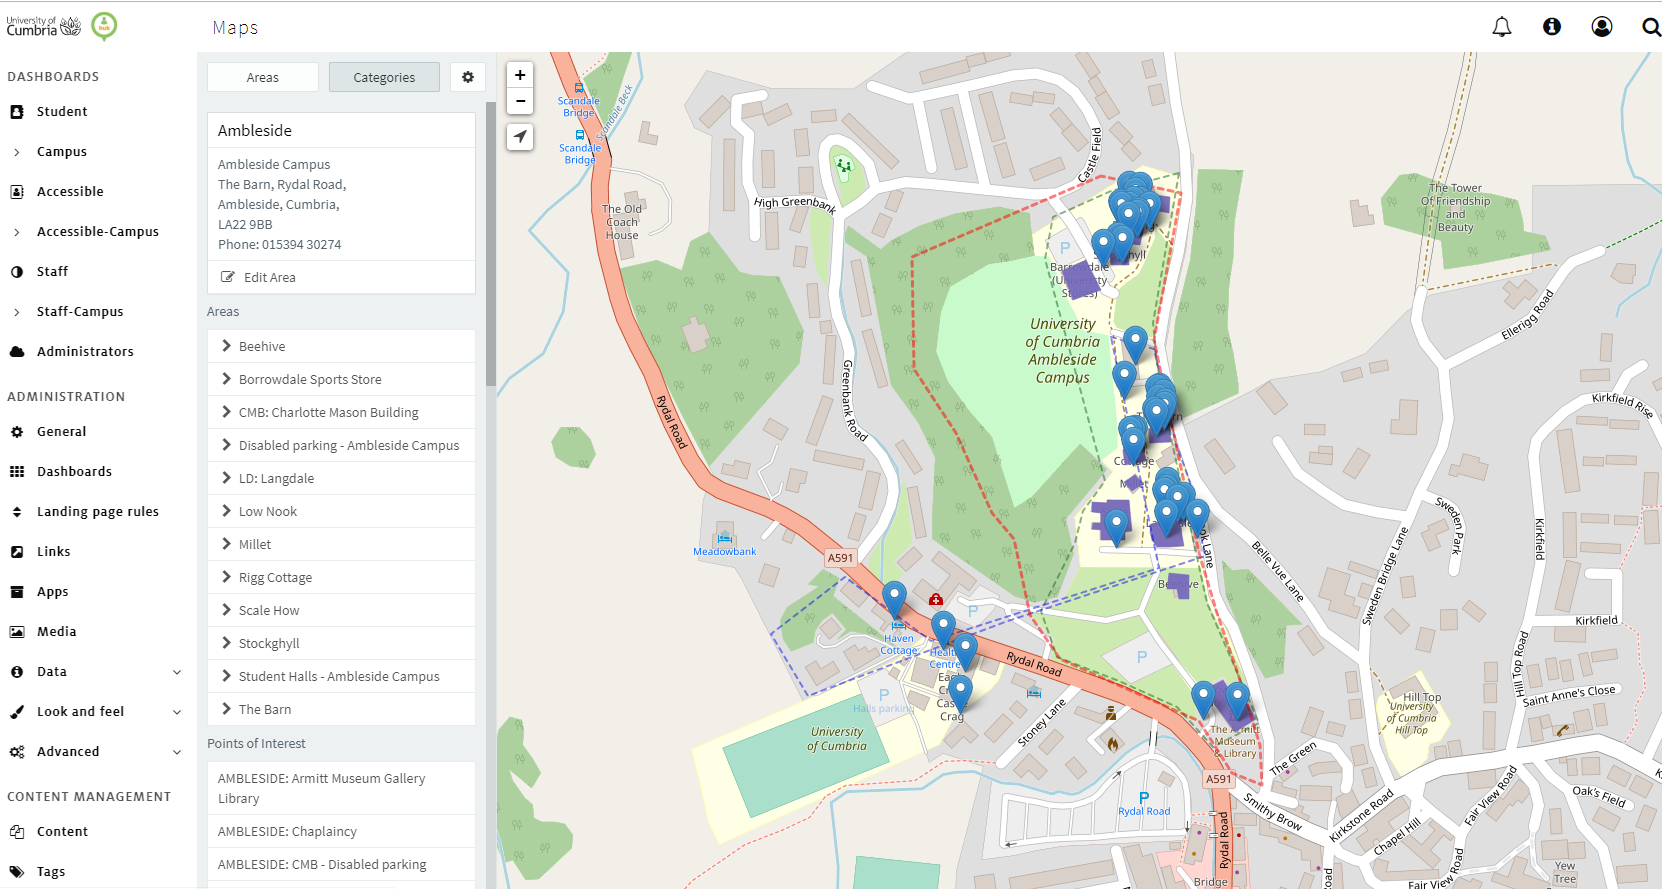Screen dimensions: 1662x889
Task: Open Media administration menu item
Action: tap(57, 632)
